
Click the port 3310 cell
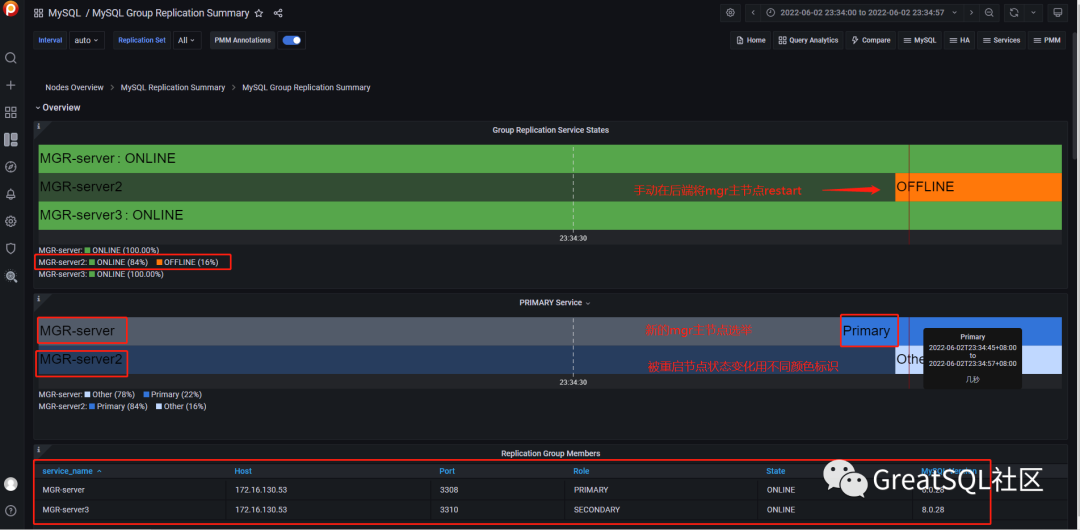click(x=448, y=509)
